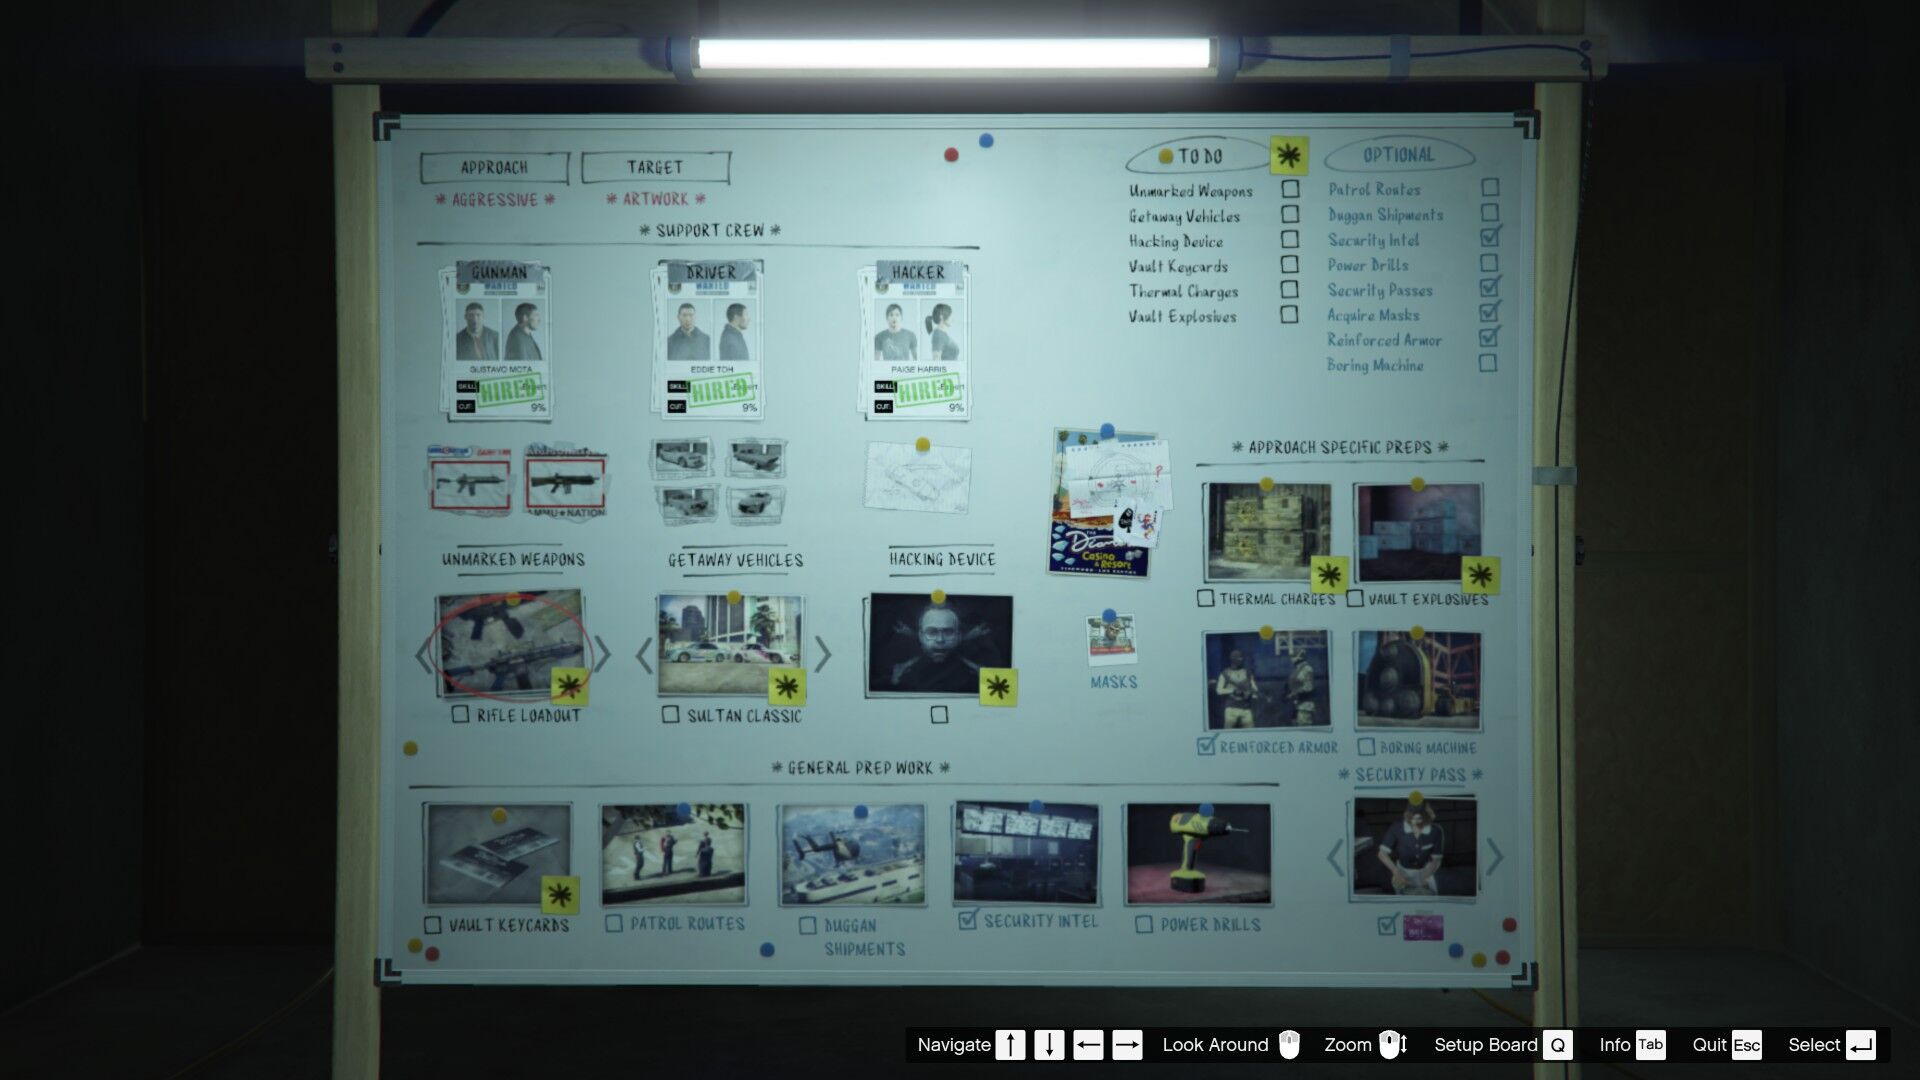
Task: Cycle Security Pass option with right arrow
Action: pos(1494,856)
